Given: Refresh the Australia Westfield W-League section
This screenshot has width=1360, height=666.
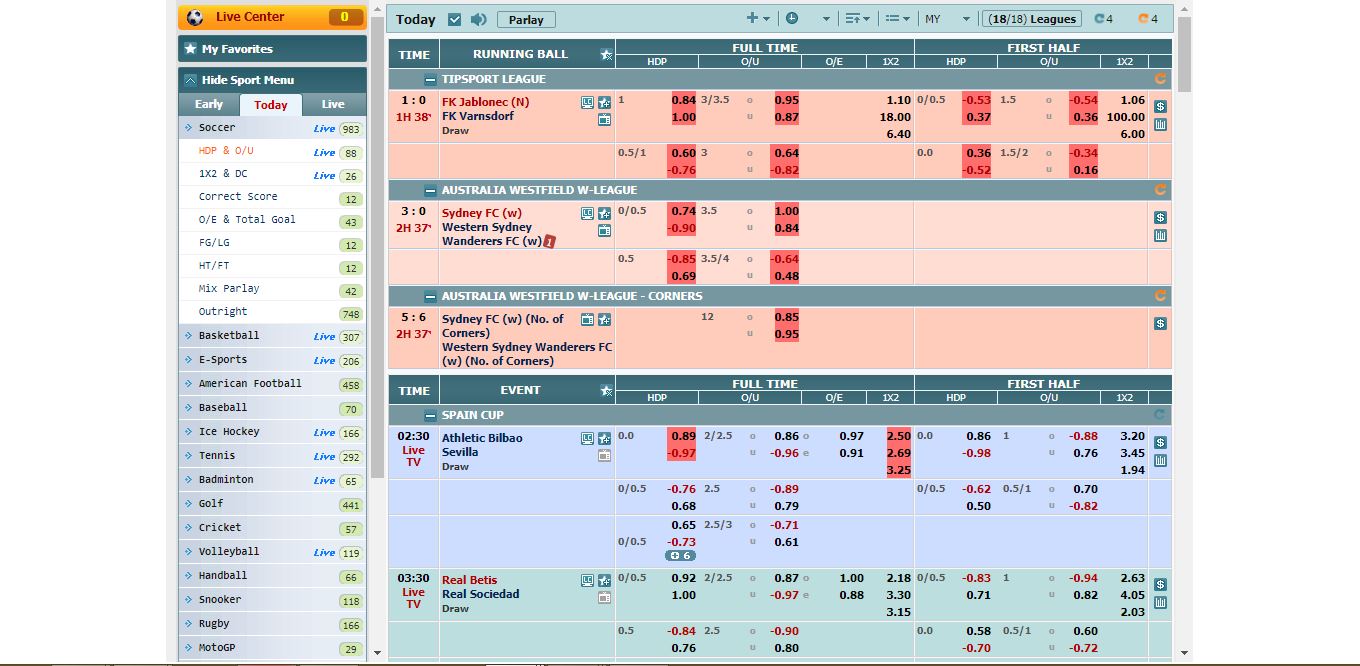Looking at the screenshot, I should (x=1160, y=189).
